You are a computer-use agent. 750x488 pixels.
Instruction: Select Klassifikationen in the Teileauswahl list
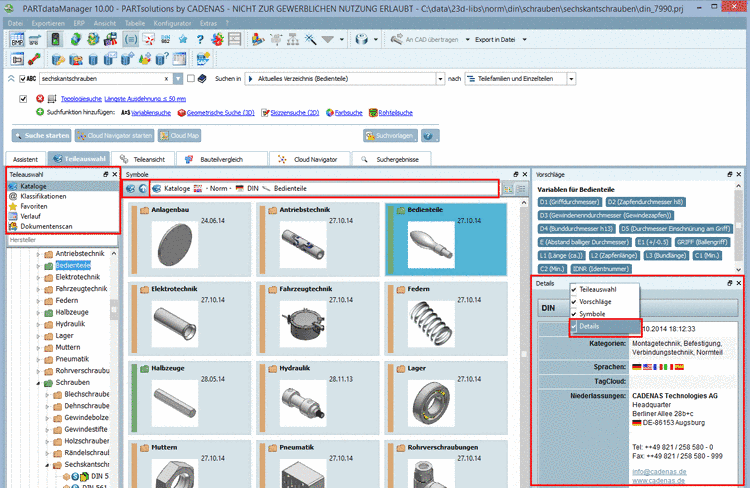62,196
